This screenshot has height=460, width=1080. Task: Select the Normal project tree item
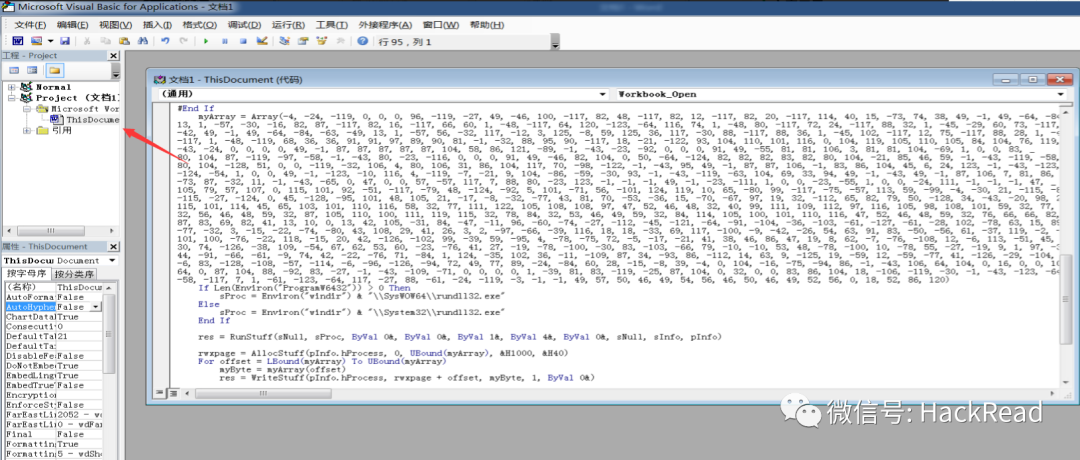tap(45, 87)
